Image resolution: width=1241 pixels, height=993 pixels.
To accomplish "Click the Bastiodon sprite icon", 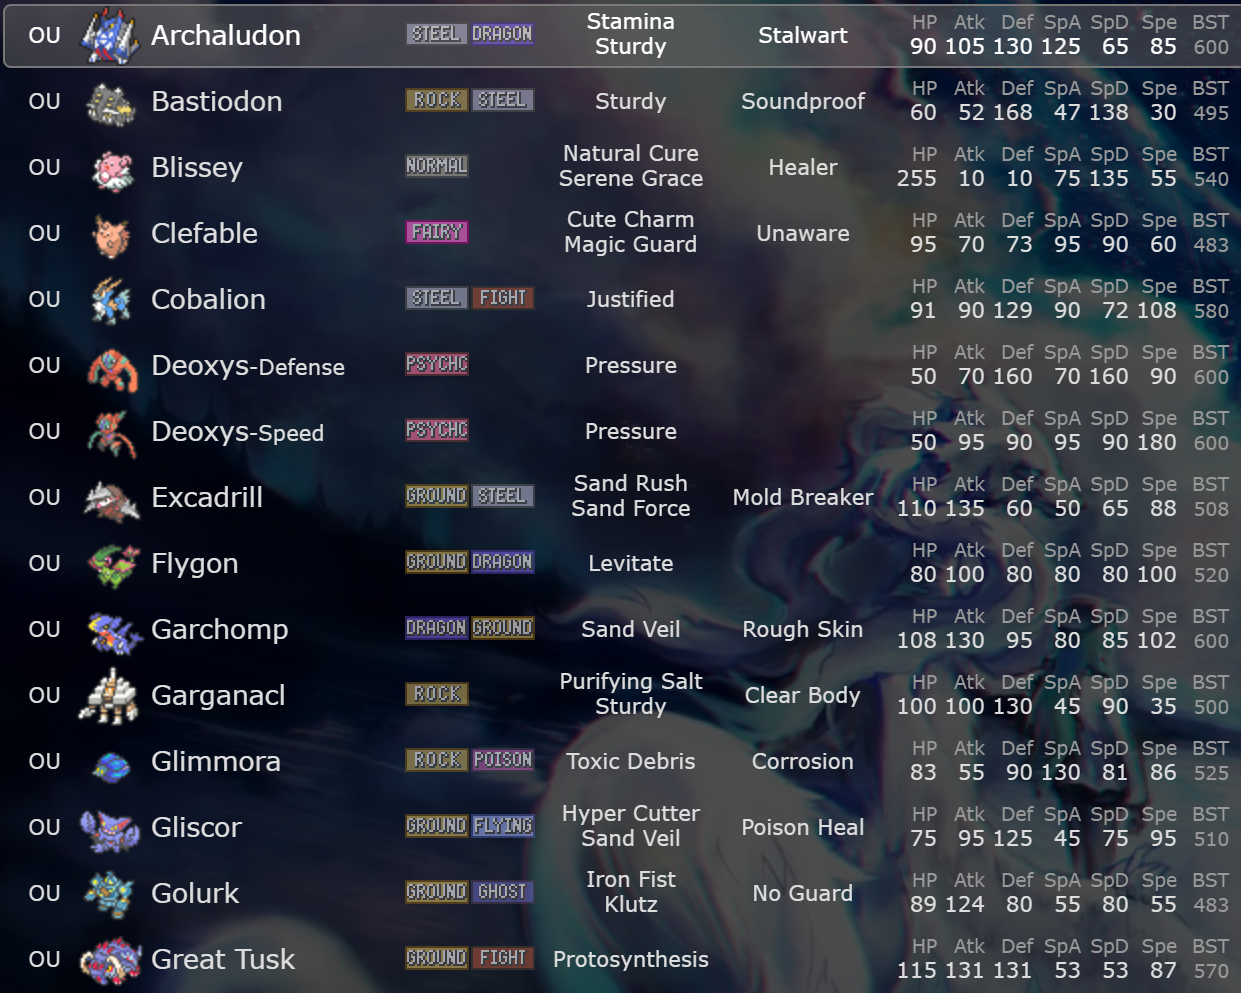I will (x=110, y=102).
